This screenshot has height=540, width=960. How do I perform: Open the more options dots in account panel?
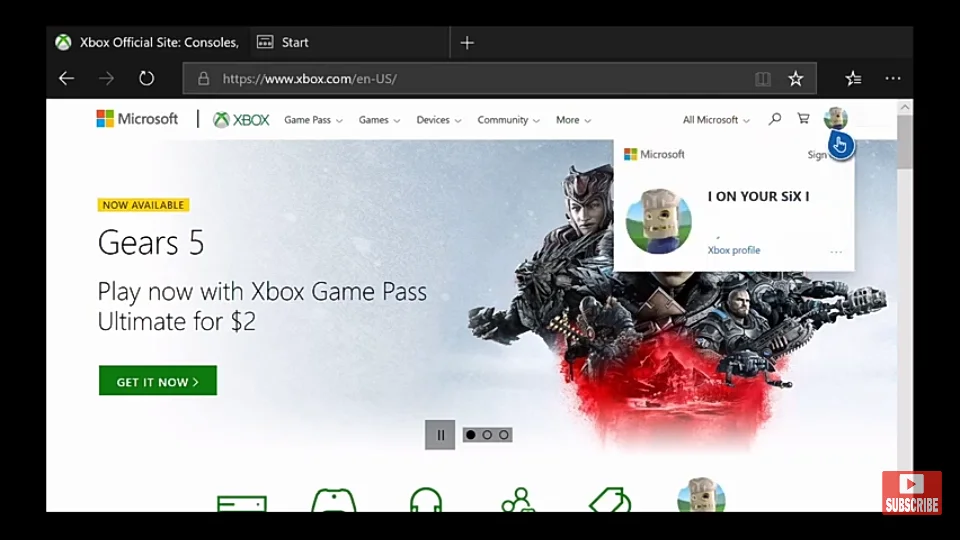point(836,252)
